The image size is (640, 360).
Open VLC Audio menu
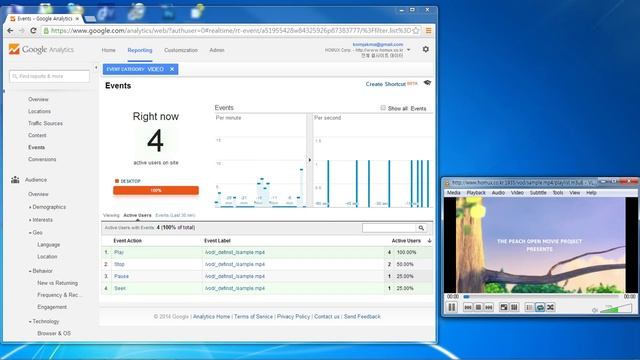pyautogui.click(x=498, y=193)
